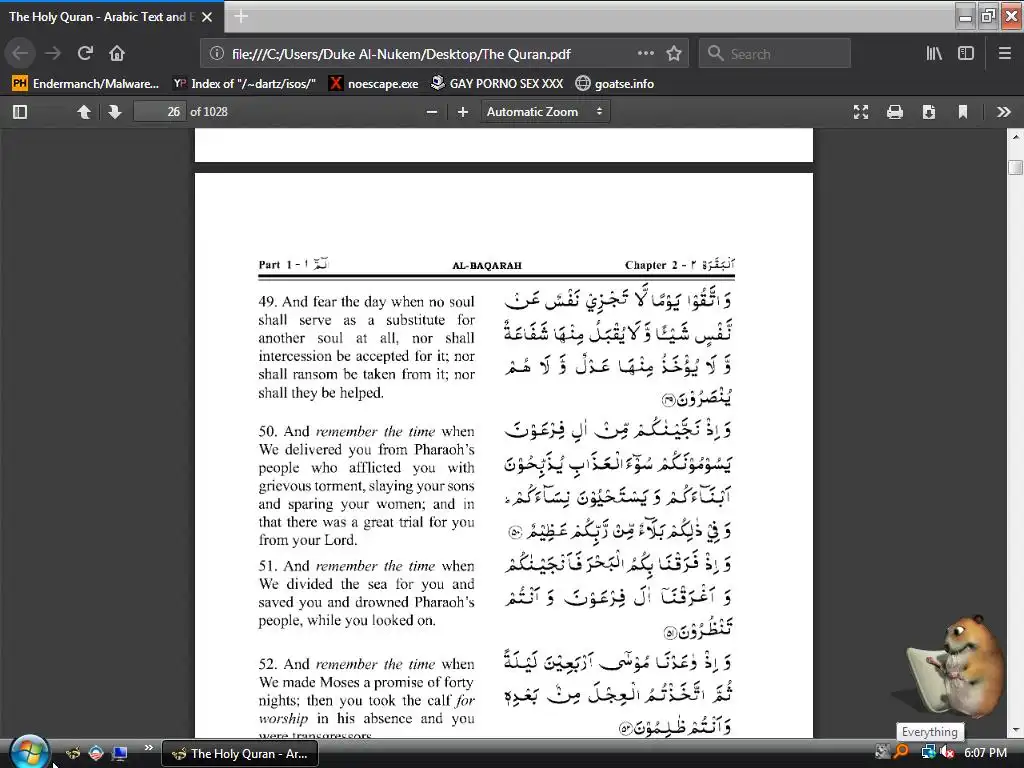The image size is (1024, 768).
Task: Open the Windows Start menu
Action: [x=29, y=752]
